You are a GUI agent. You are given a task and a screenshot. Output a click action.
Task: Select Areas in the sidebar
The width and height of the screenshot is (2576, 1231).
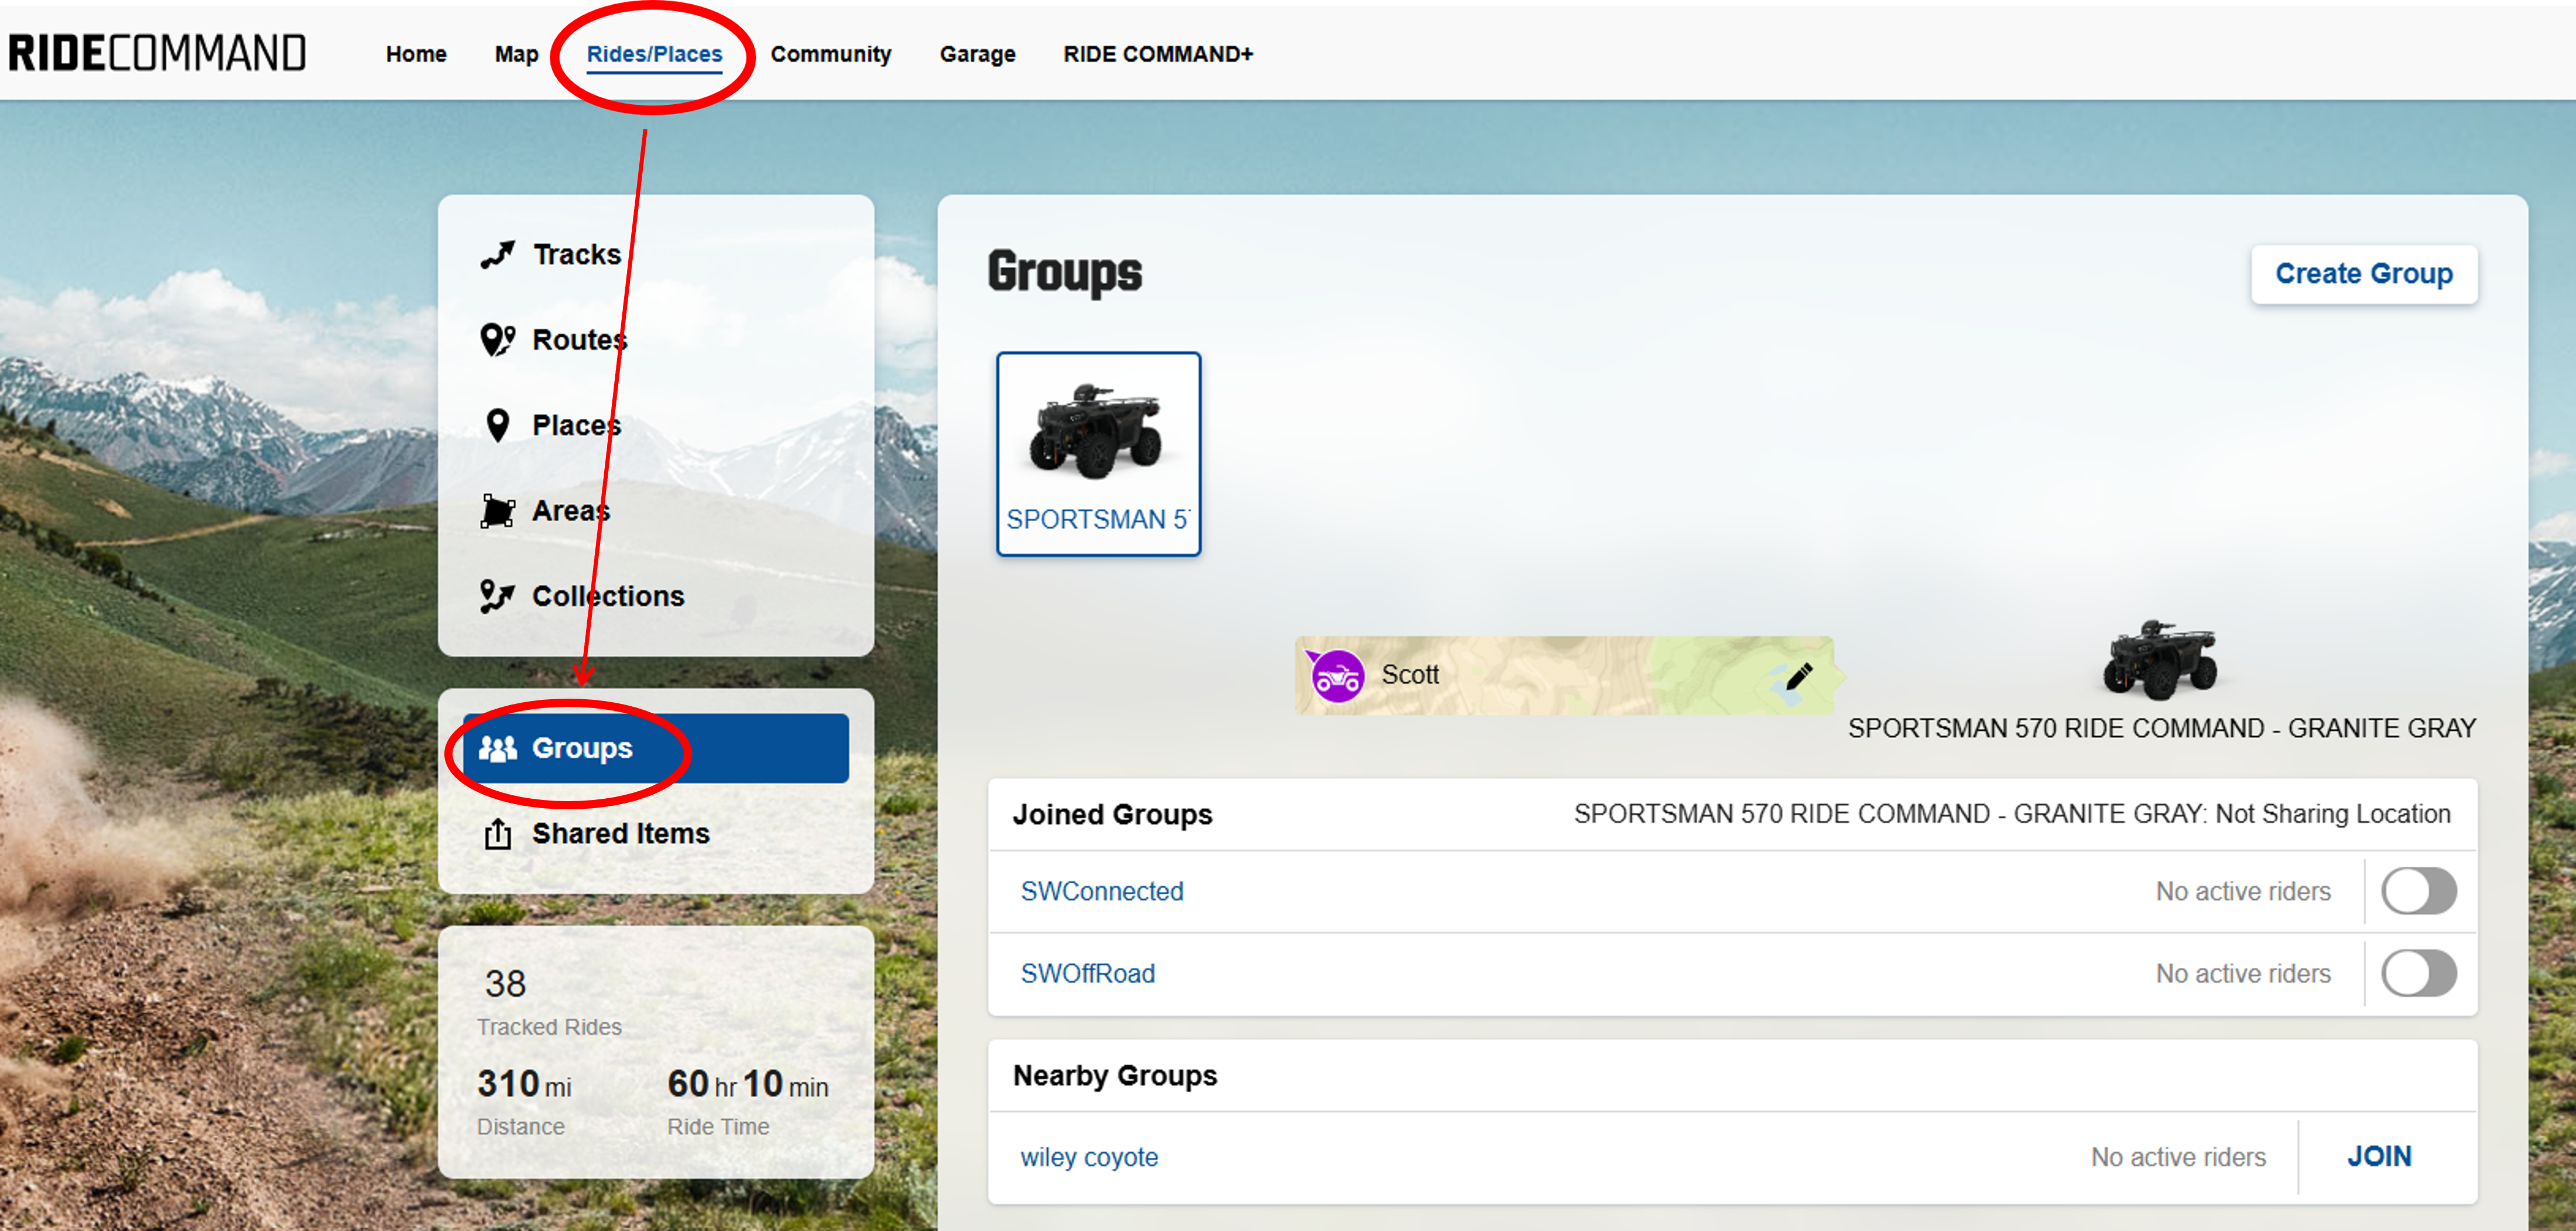(655, 511)
